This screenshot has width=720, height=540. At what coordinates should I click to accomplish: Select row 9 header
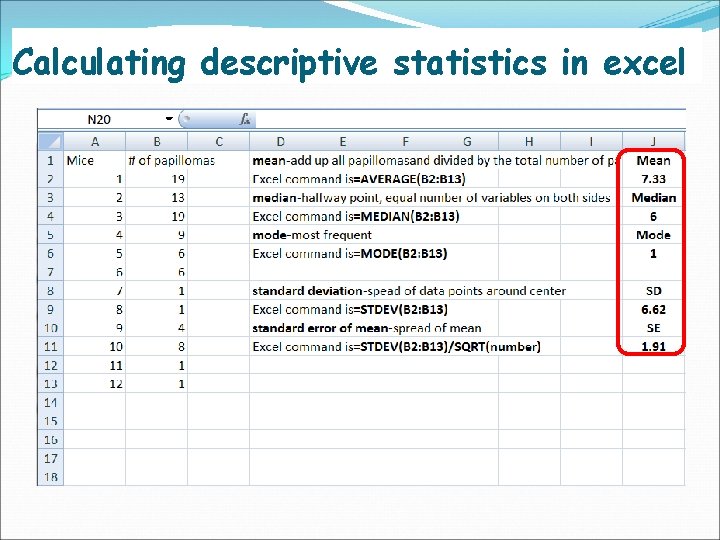[x=51, y=309]
